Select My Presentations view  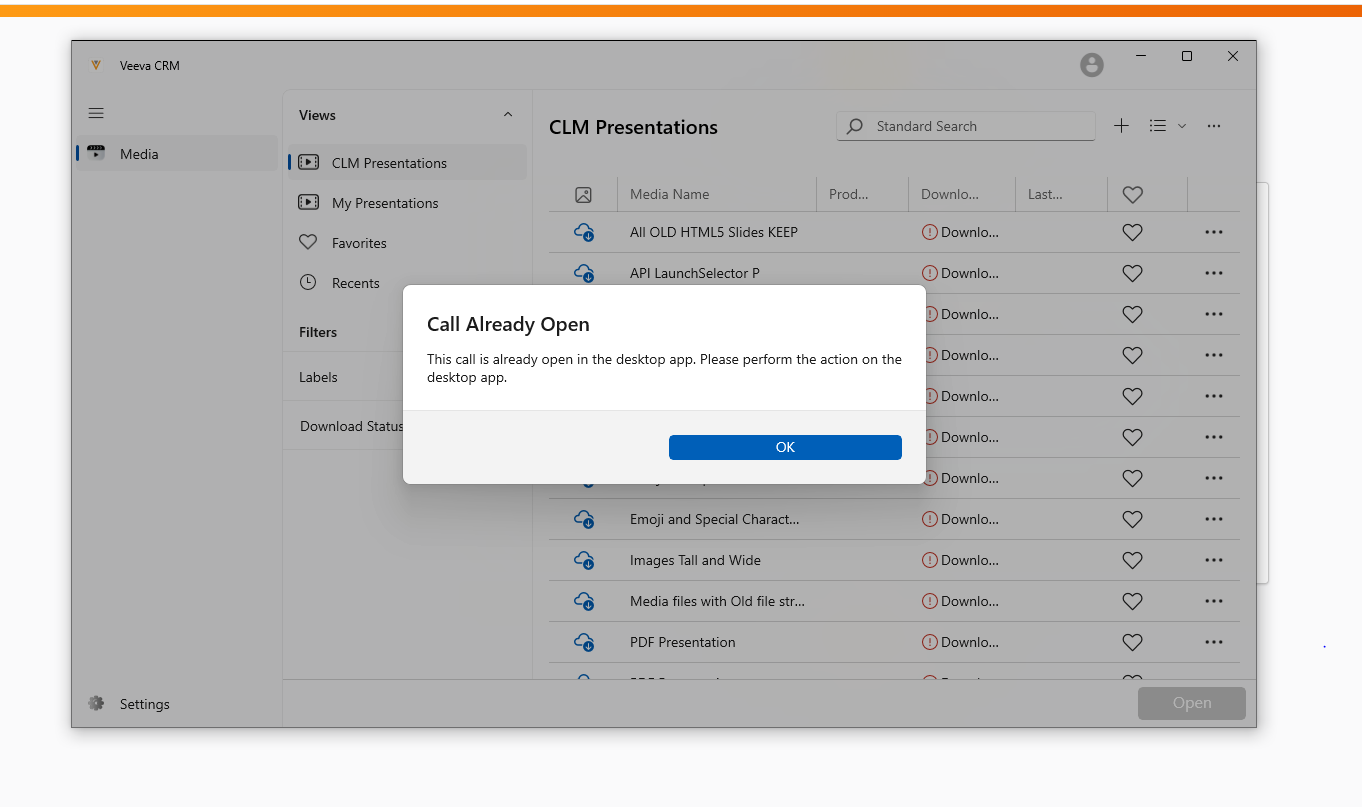385,203
